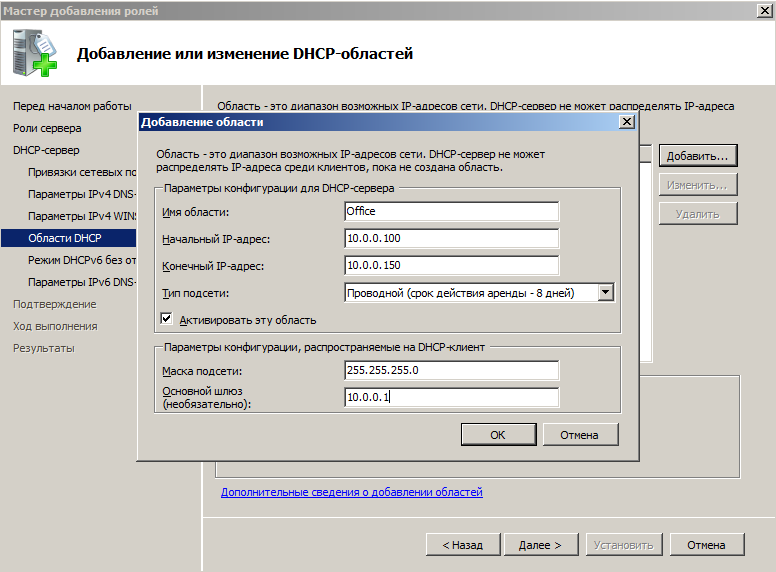The width and height of the screenshot is (776, 572).
Task: Click the 'Маска подсети:' label
Action: (202, 371)
